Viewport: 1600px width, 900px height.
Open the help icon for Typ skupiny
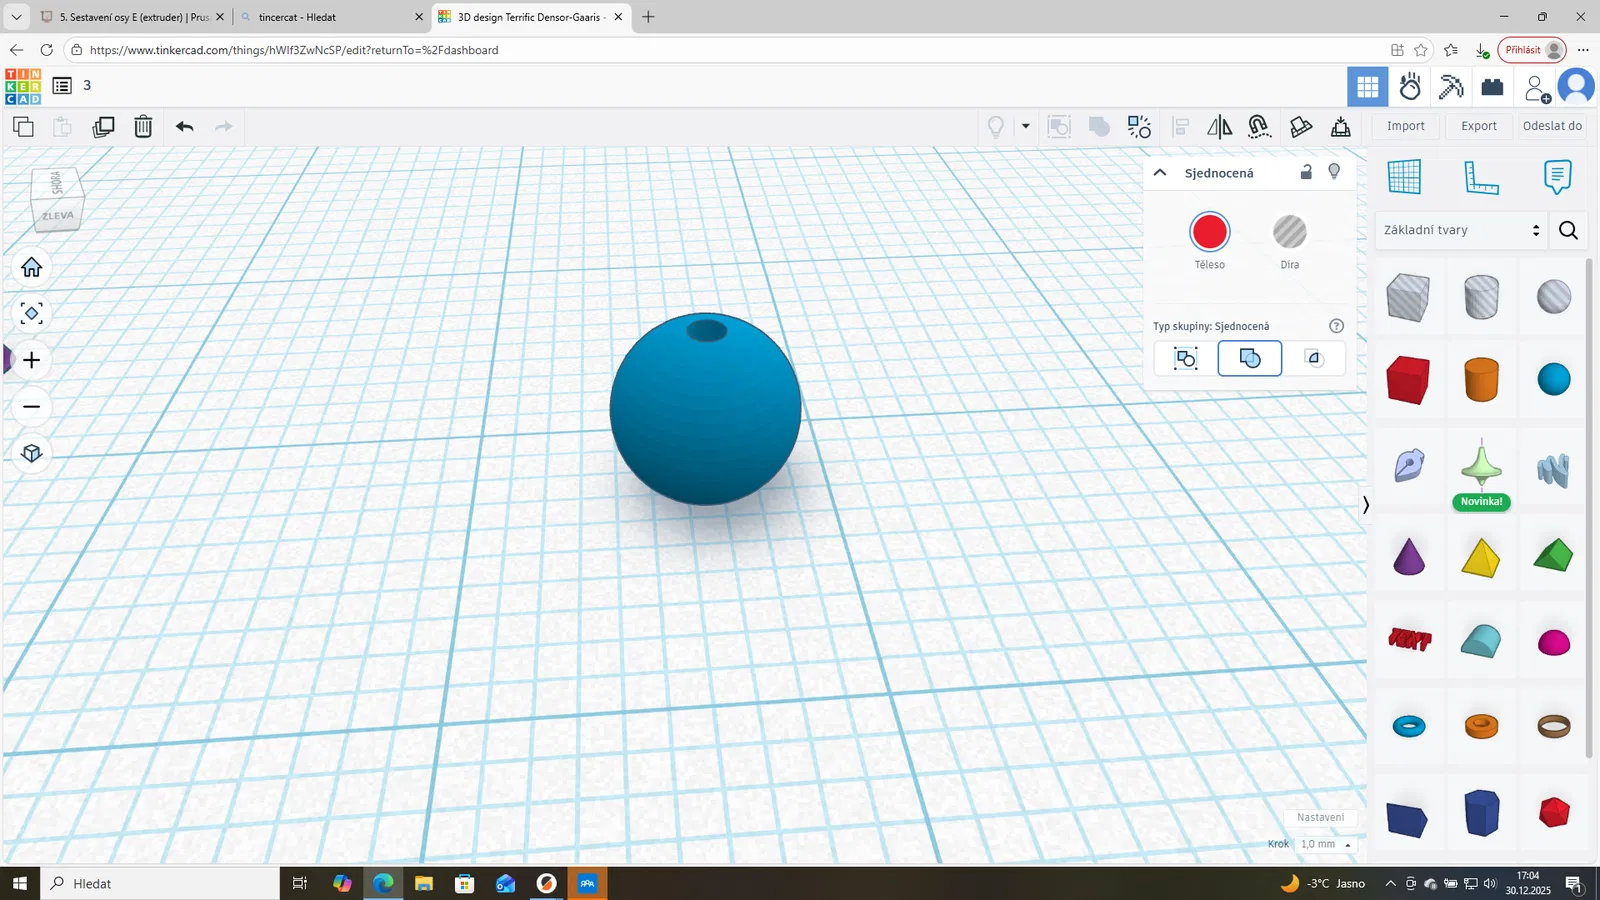(1336, 326)
